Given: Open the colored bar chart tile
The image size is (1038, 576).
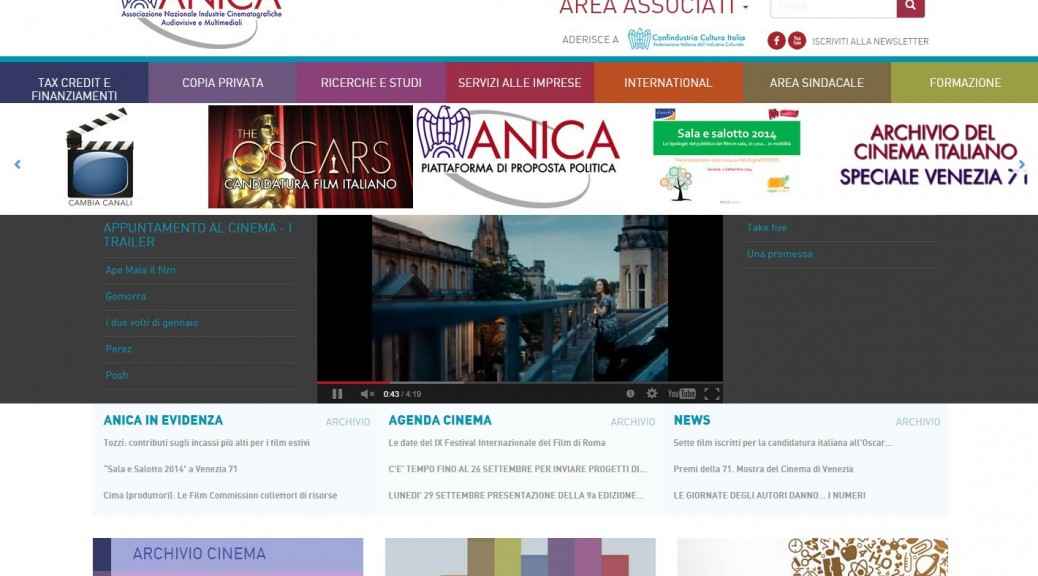Looking at the screenshot, I should click(520, 557).
